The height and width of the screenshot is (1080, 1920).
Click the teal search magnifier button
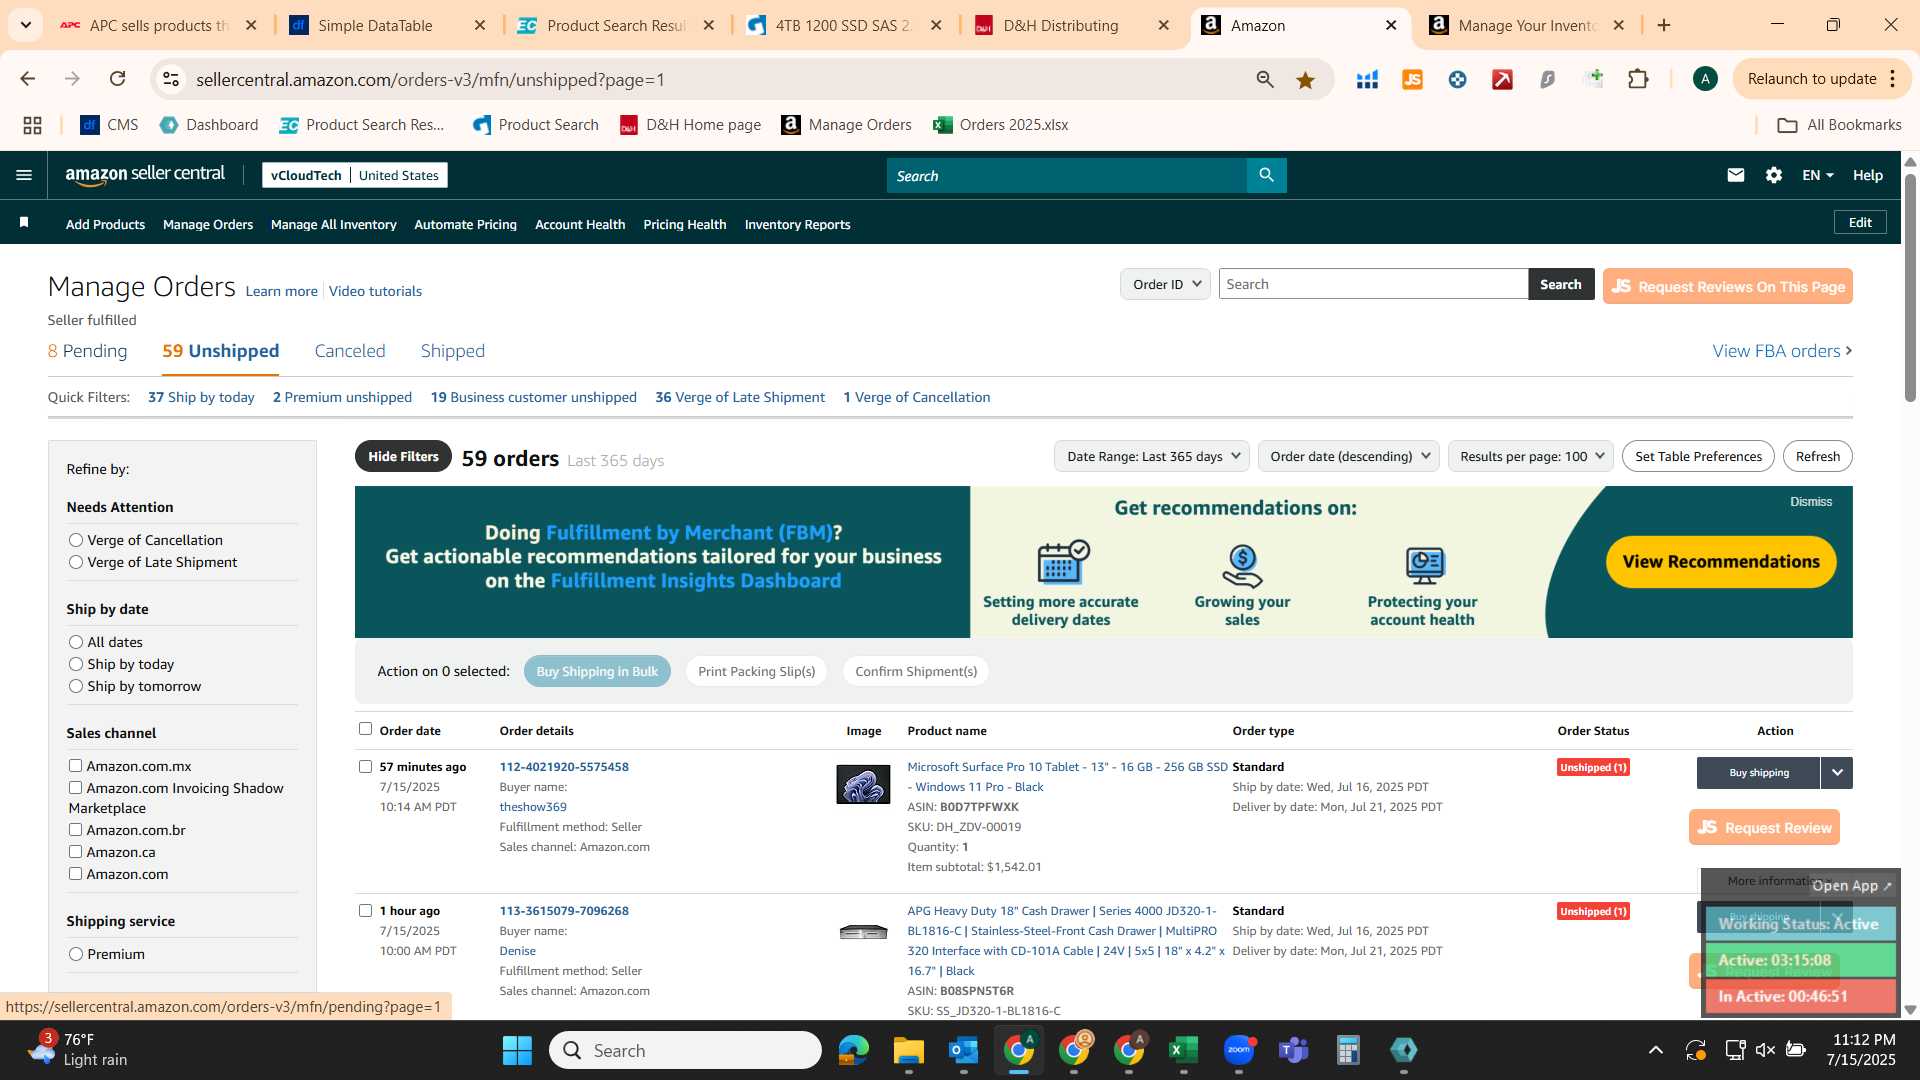tap(1266, 175)
